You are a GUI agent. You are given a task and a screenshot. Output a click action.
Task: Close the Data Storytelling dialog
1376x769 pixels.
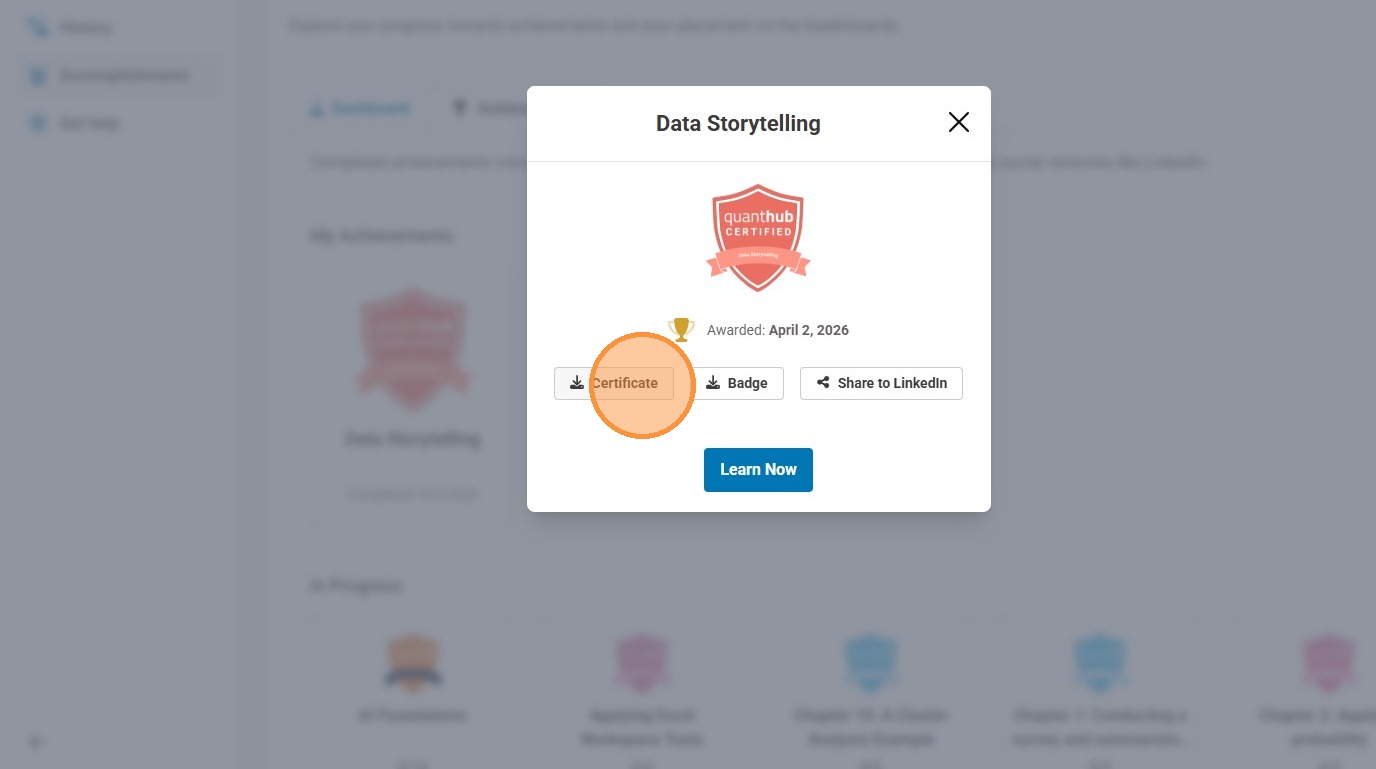pos(958,122)
